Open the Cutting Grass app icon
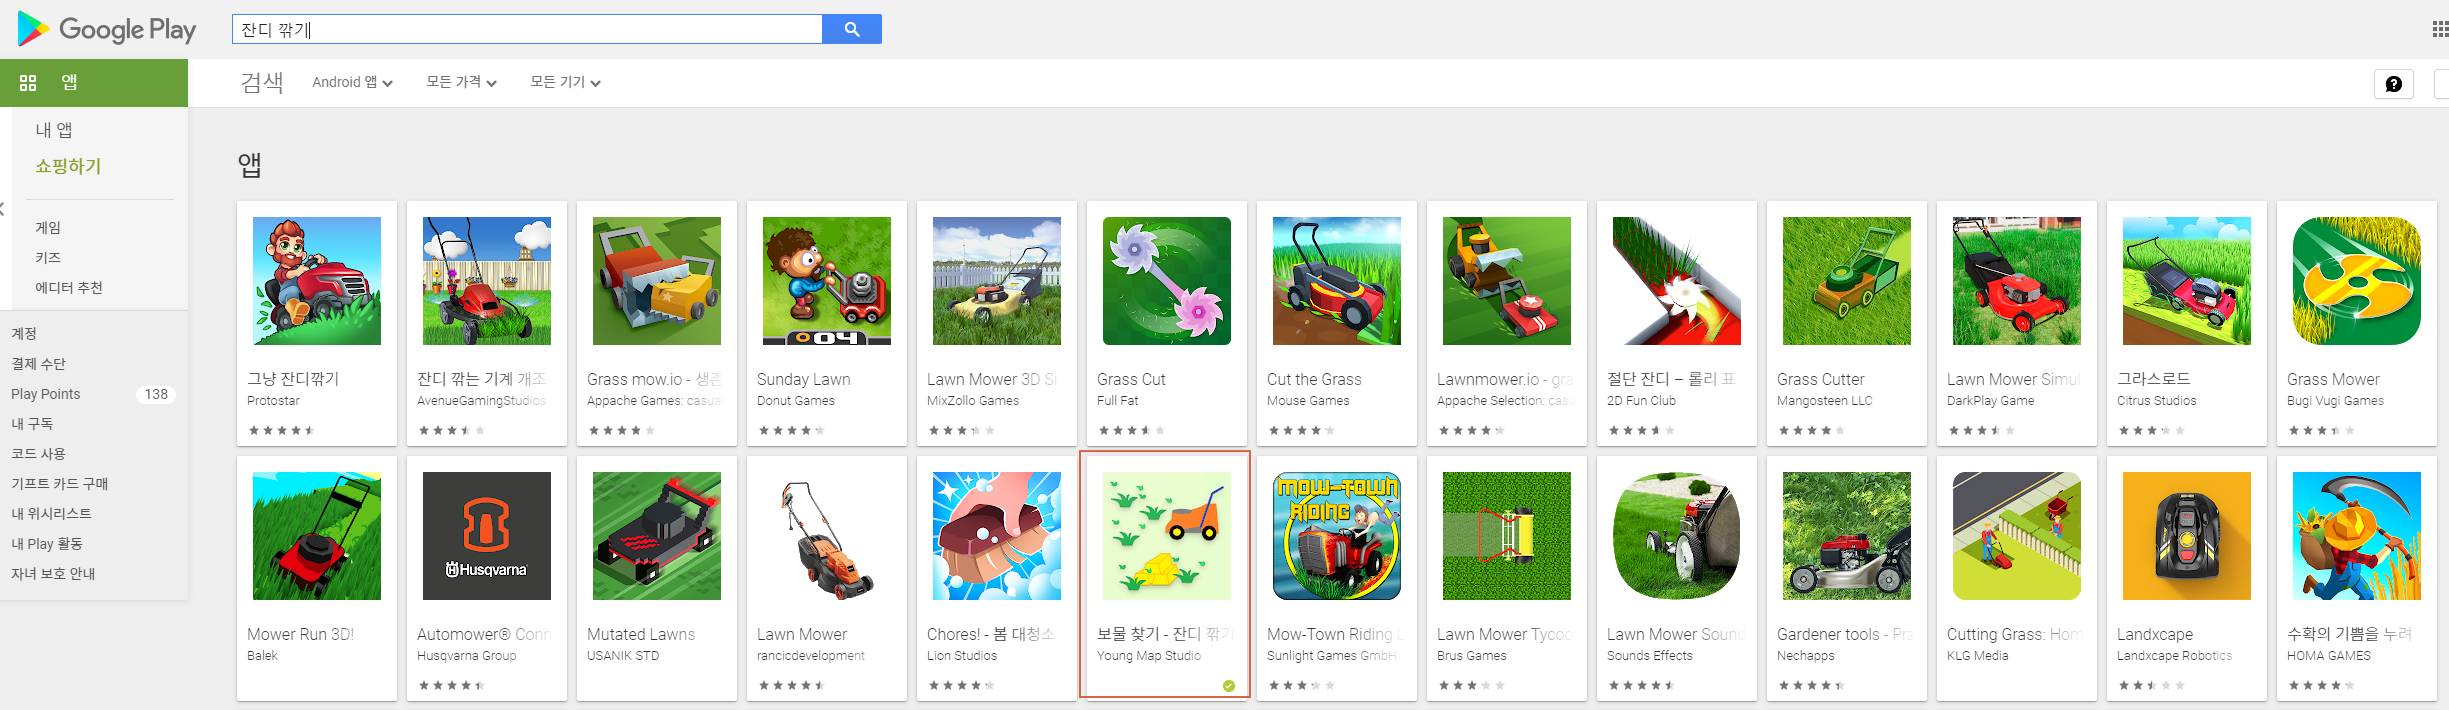Image resolution: width=2449 pixels, height=710 pixels. pyautogui.click(x=2017, y=536)
